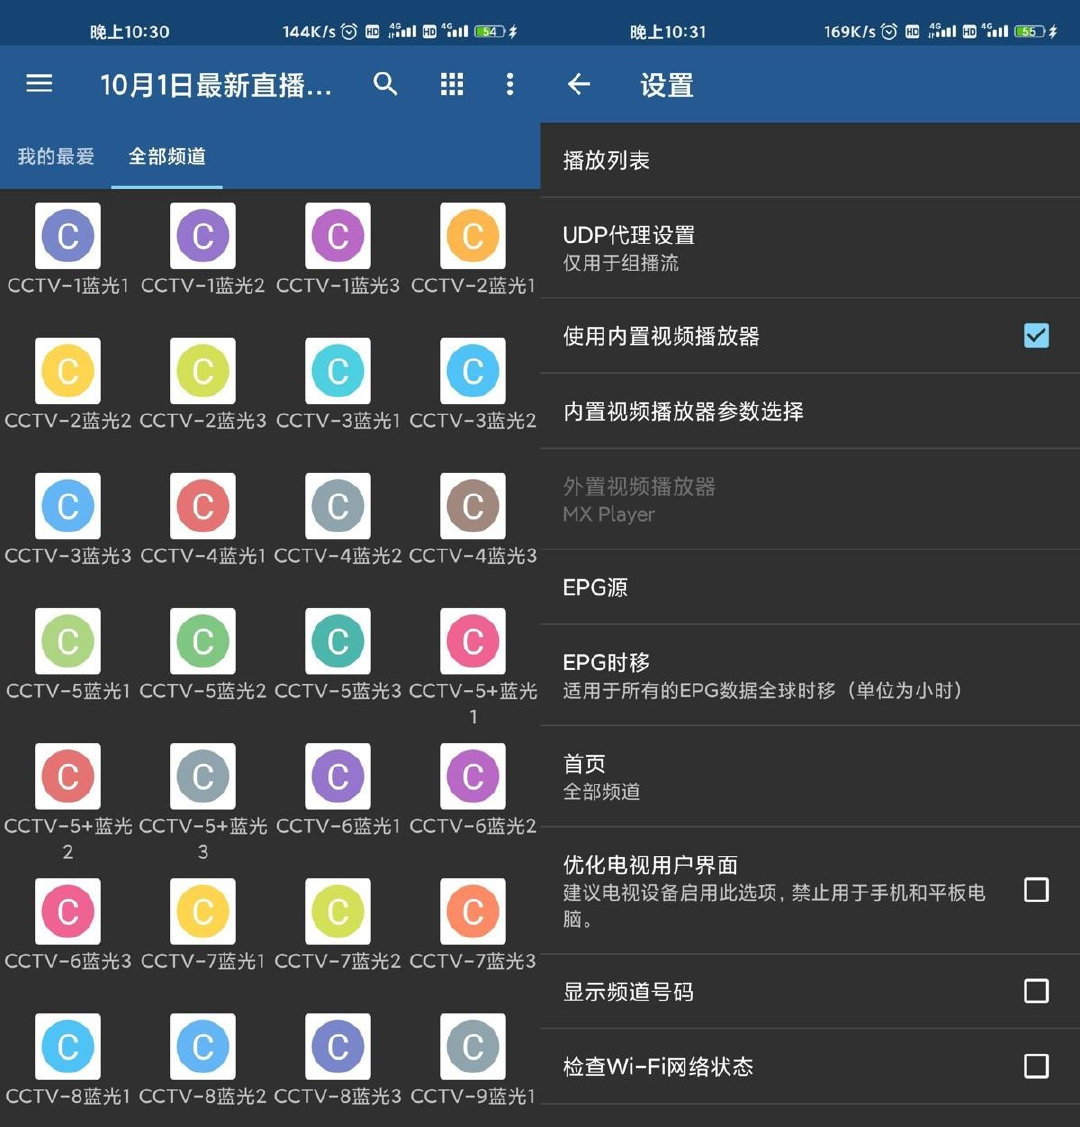1080x1127 pixels.
Task: Open CCTV-5蓝光2 channel icon
Action: [203, 641]
